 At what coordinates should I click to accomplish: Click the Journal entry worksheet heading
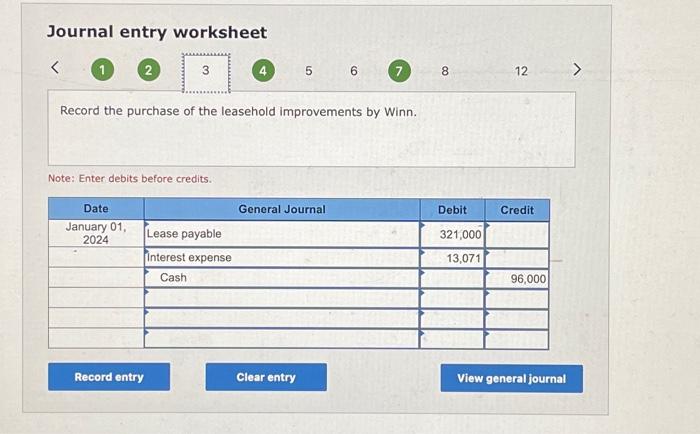[x=157, y=32]
